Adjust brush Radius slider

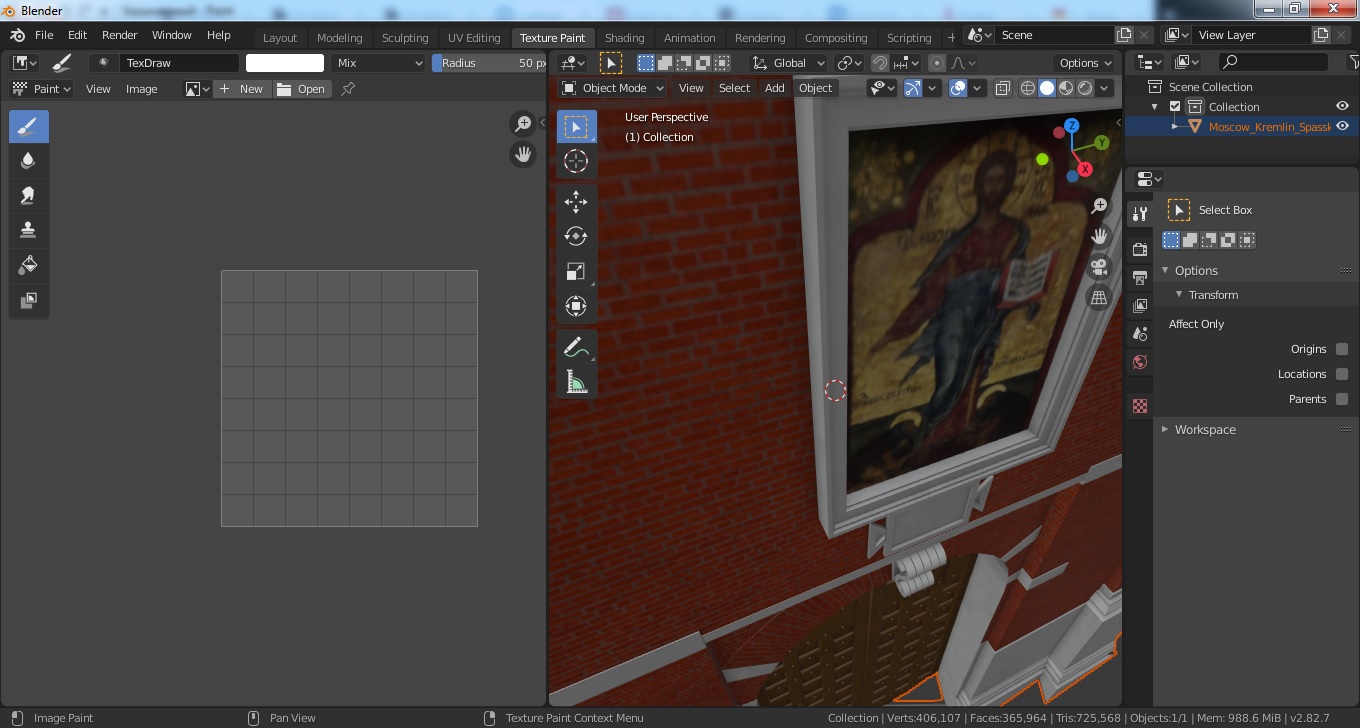(489, 63)
